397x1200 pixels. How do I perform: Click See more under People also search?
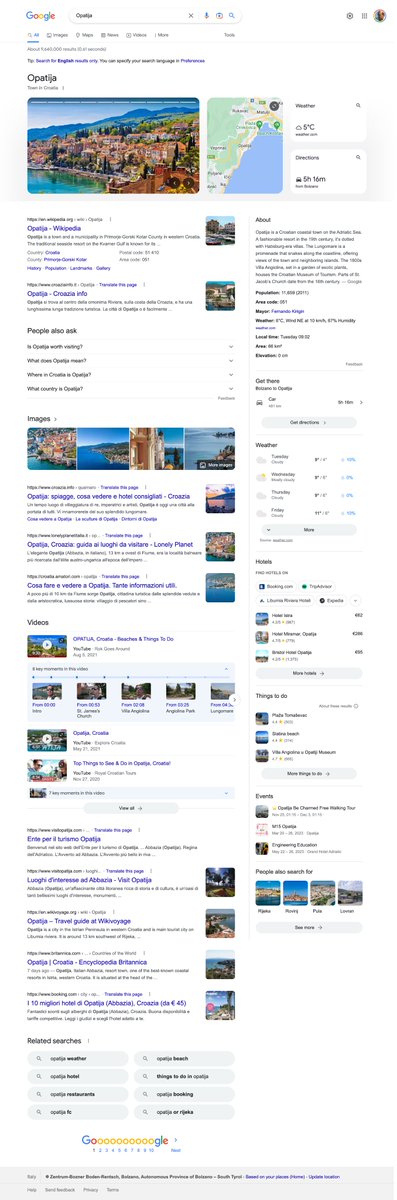(x=309, y=927)
